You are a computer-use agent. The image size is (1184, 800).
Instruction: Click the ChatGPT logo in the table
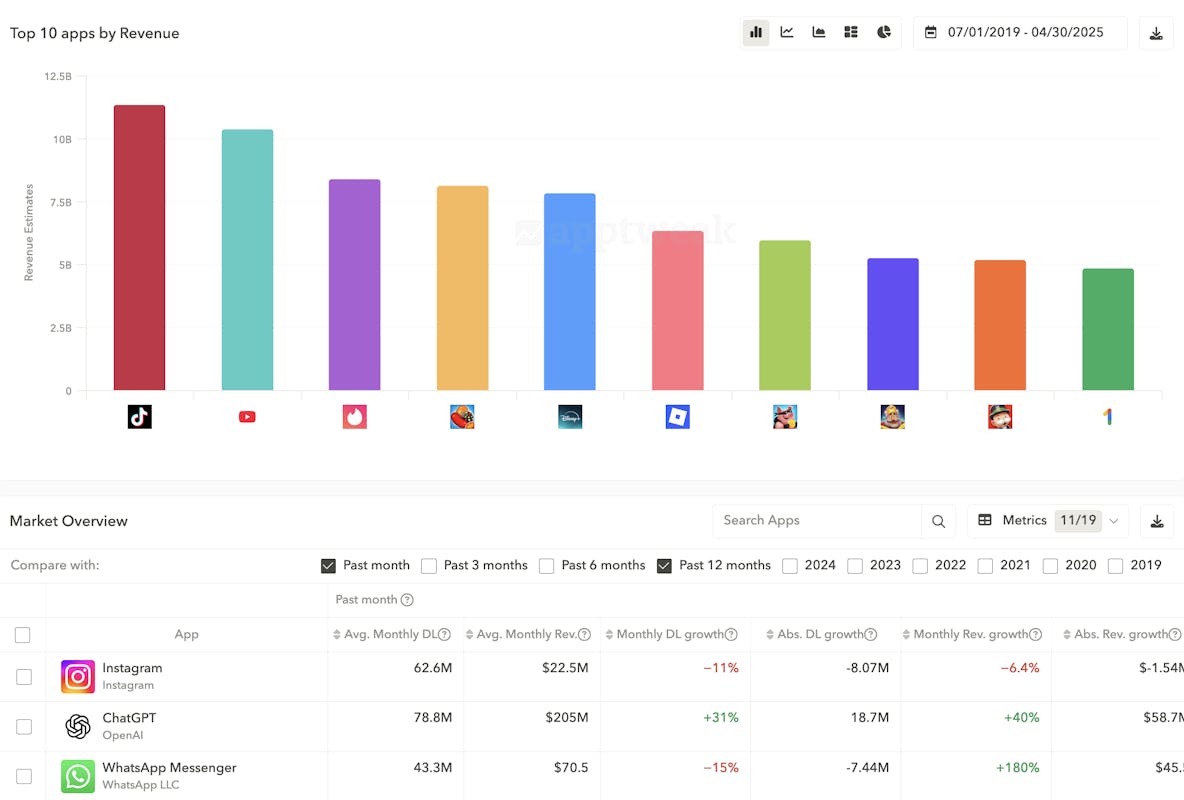pyautogui.click(x=78, y=727)
